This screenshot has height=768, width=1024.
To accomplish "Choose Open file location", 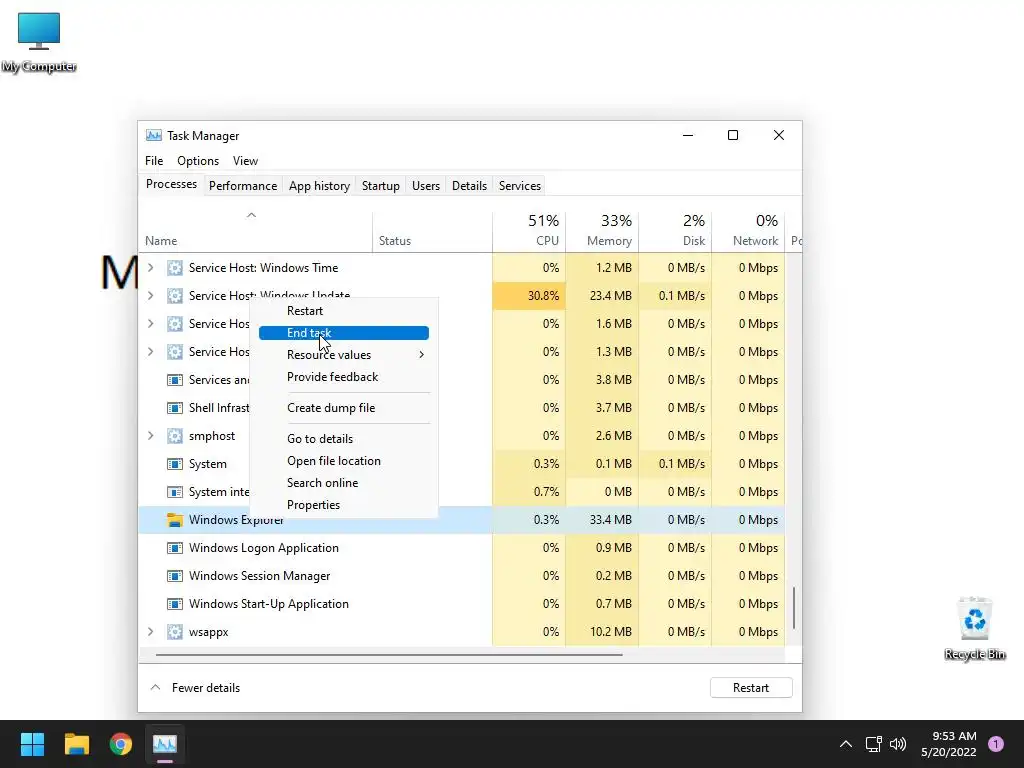I will 344,461.
